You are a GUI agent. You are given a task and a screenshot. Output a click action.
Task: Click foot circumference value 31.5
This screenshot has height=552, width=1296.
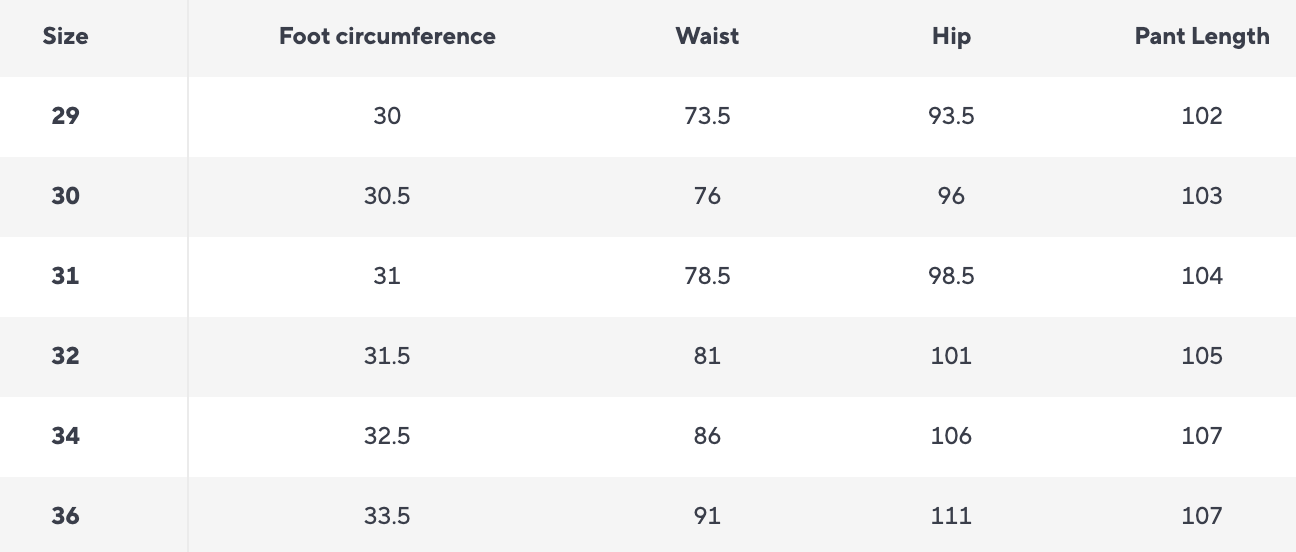click(x=387, y=356)
